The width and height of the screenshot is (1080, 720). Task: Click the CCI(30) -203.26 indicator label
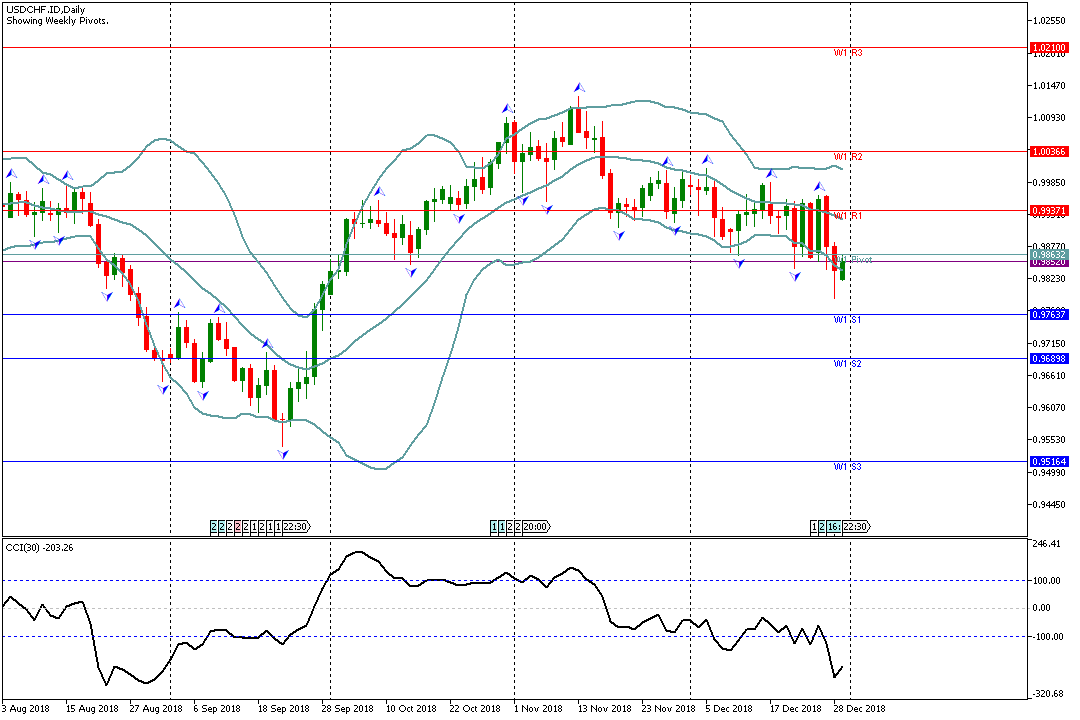(40, 548)
